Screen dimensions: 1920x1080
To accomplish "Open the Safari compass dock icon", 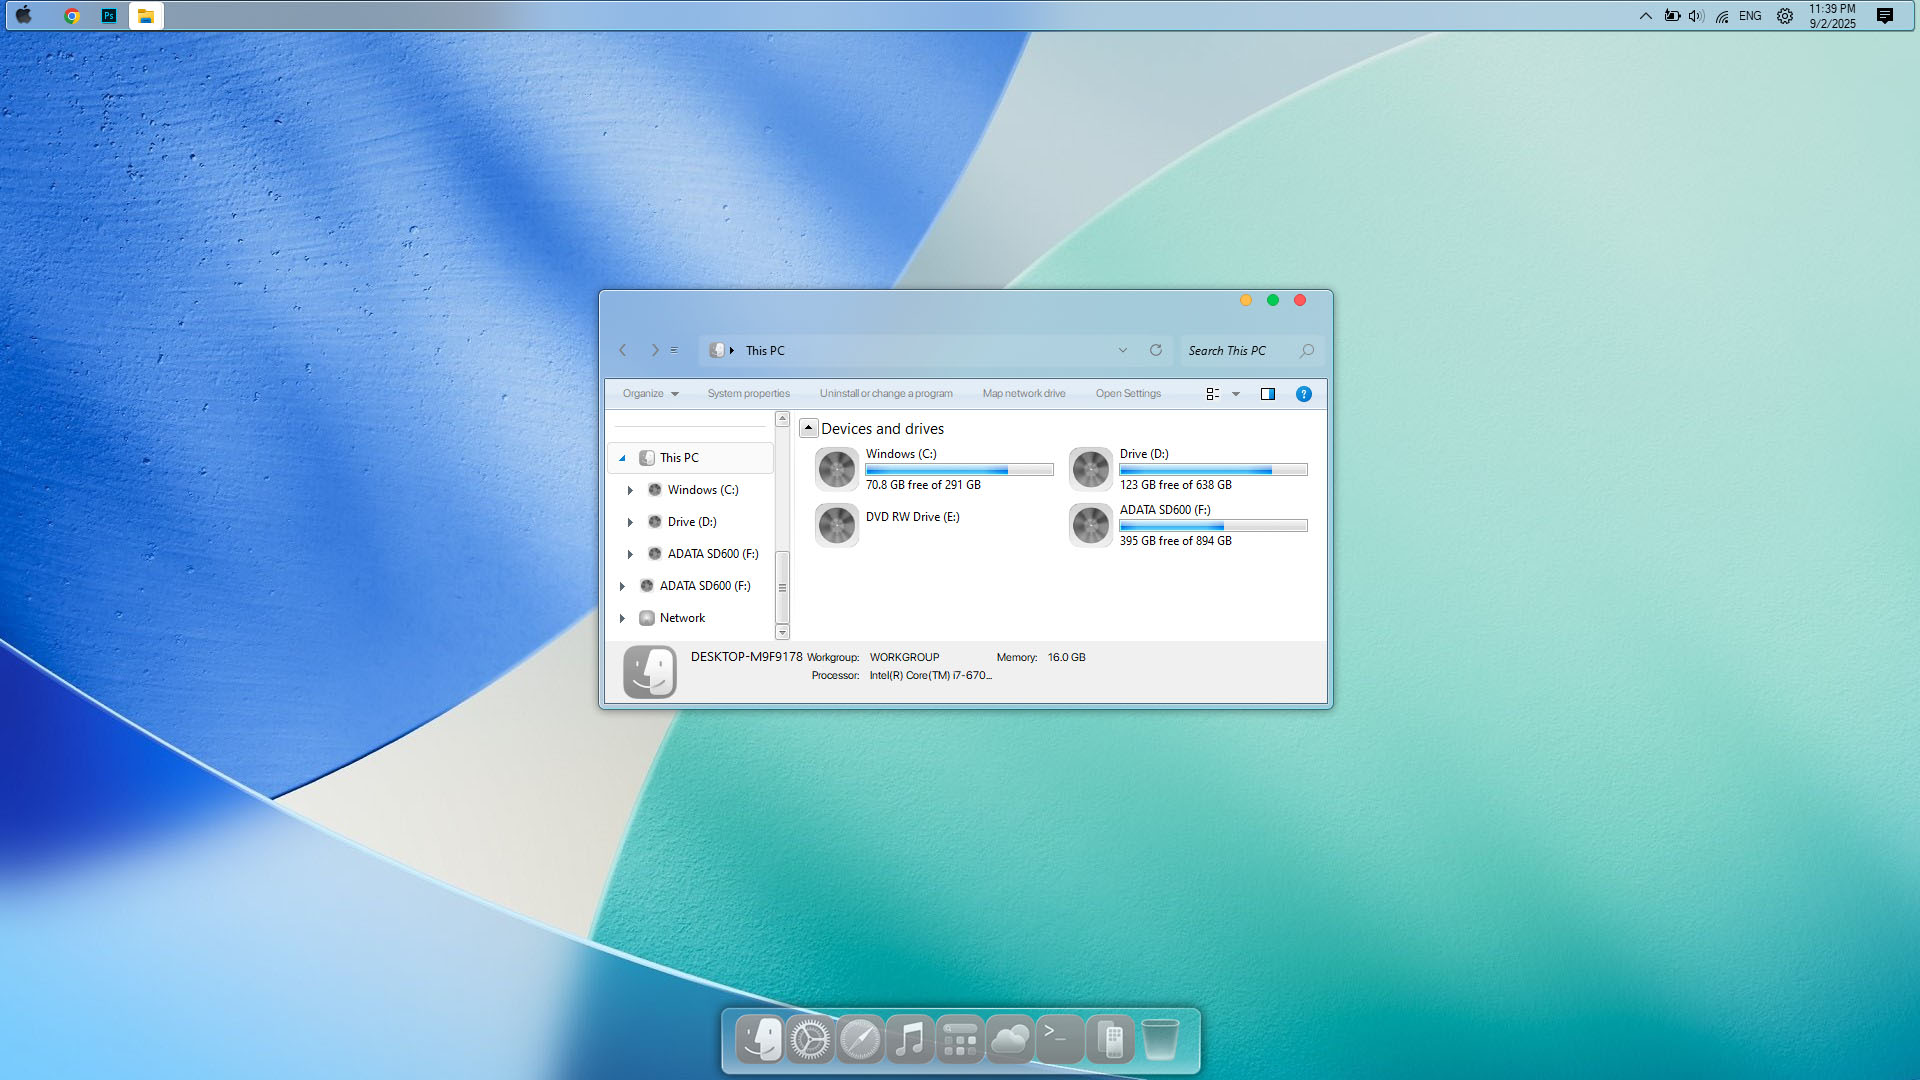I will tap(859, 1039).
